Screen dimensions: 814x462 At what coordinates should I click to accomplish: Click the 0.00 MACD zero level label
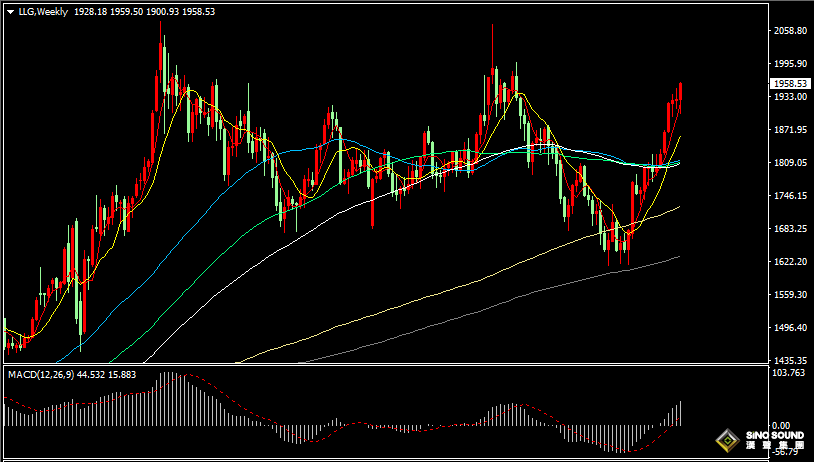782,426
